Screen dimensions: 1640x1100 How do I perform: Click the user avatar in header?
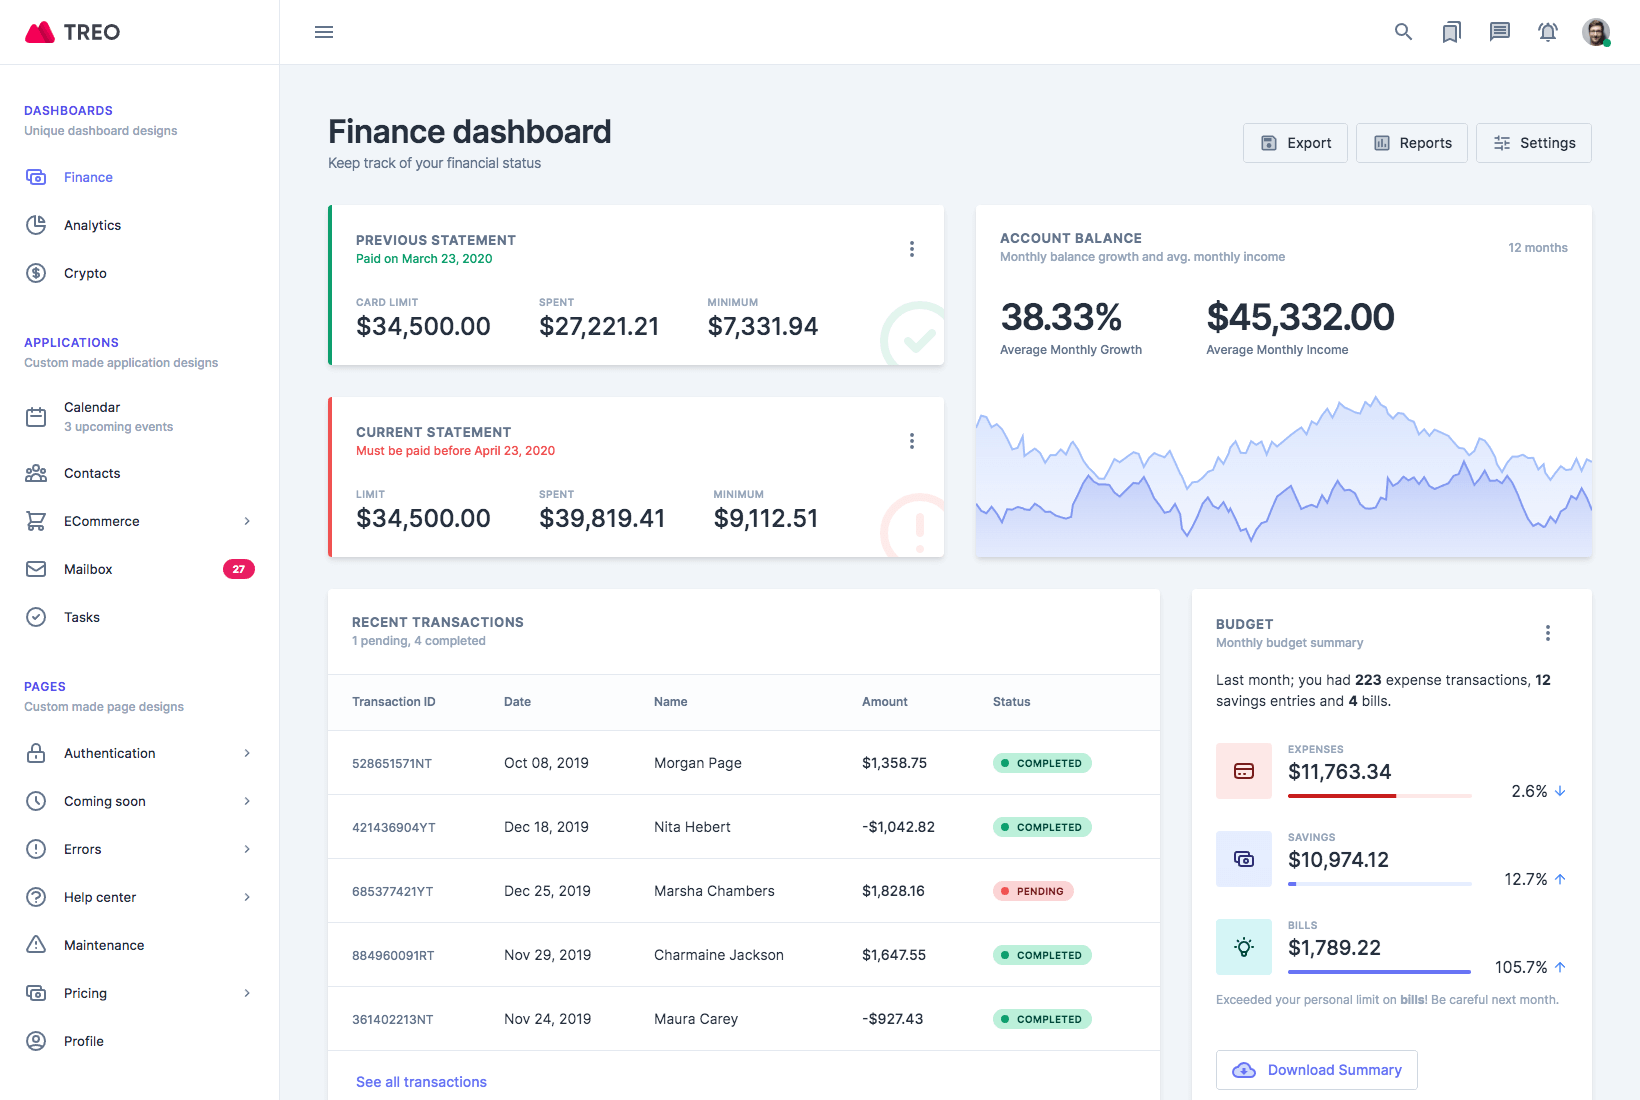[1595, 32]
